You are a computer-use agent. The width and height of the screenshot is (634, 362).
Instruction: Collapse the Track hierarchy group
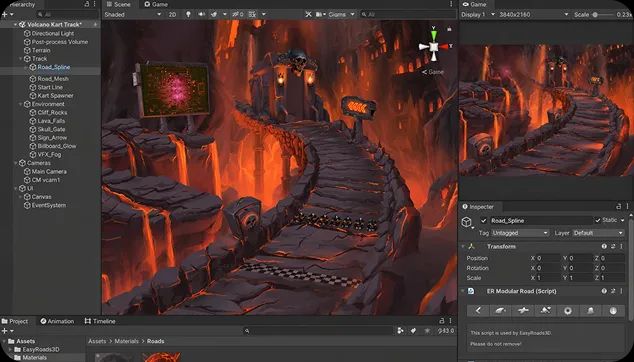click(21, 59)
